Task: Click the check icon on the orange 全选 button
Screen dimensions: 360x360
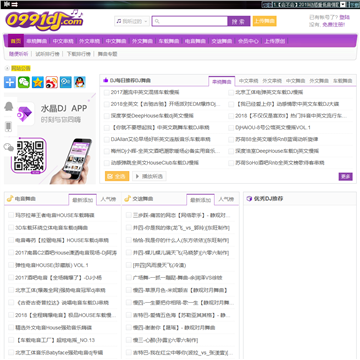Action: pos(110,176)
